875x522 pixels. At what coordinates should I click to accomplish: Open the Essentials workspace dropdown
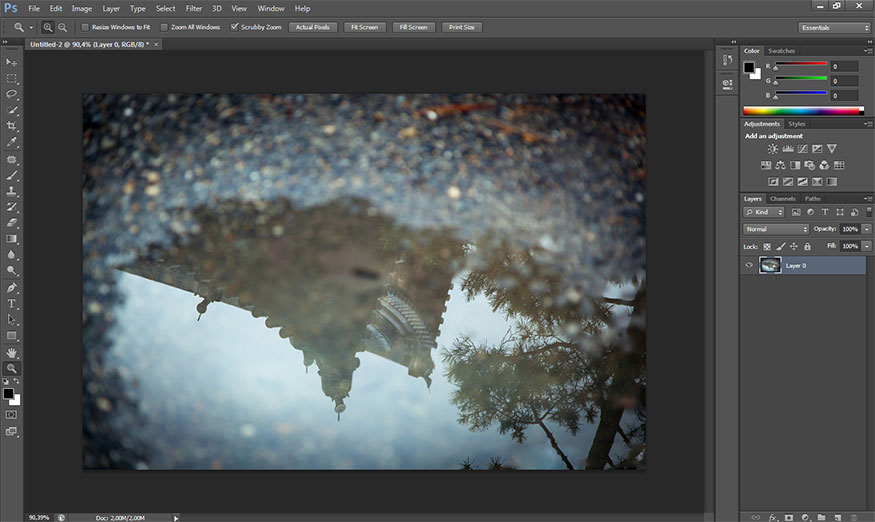(835, 27)
